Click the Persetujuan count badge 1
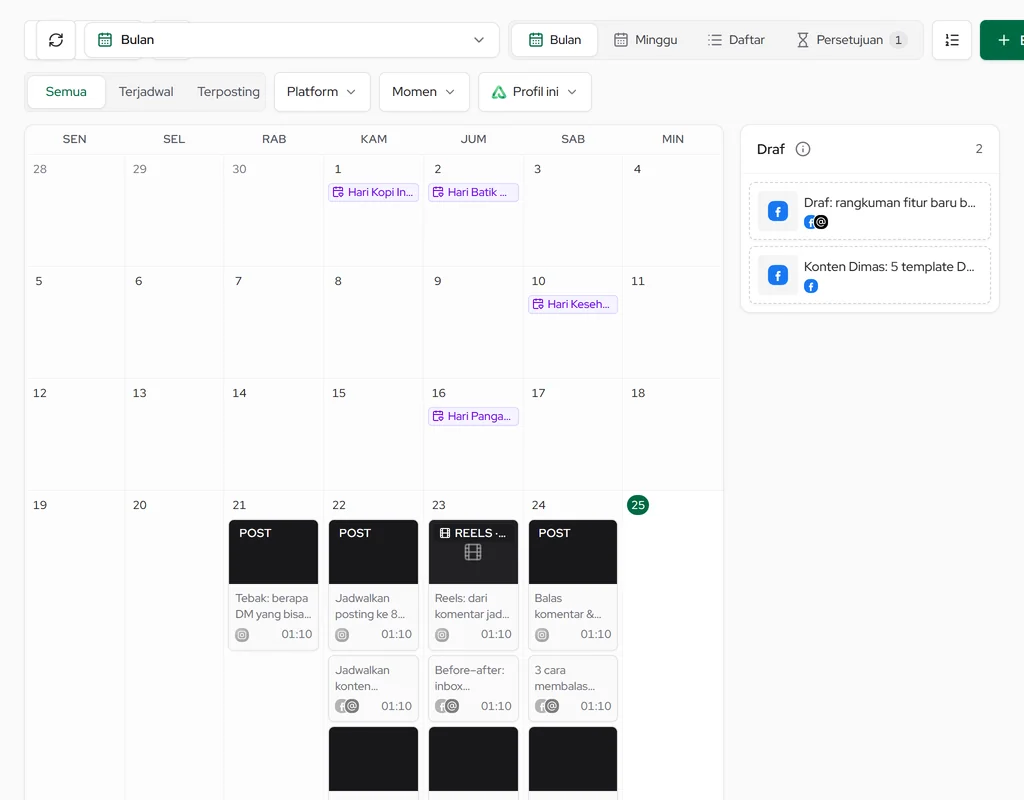This screenshot has height=800, width=1024. pos(898,40)
